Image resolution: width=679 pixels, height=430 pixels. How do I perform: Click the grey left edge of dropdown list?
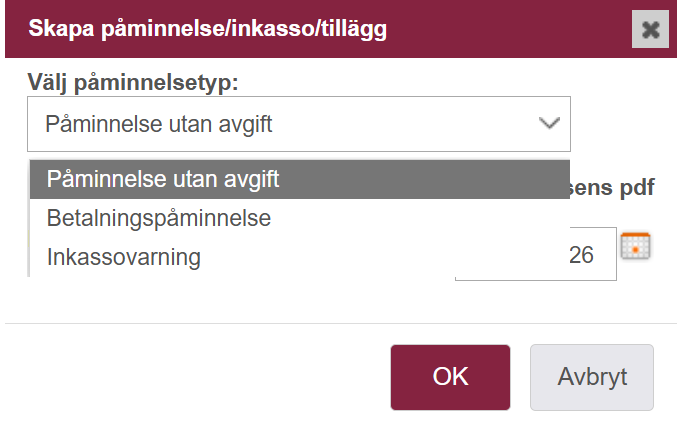(29, 218)
